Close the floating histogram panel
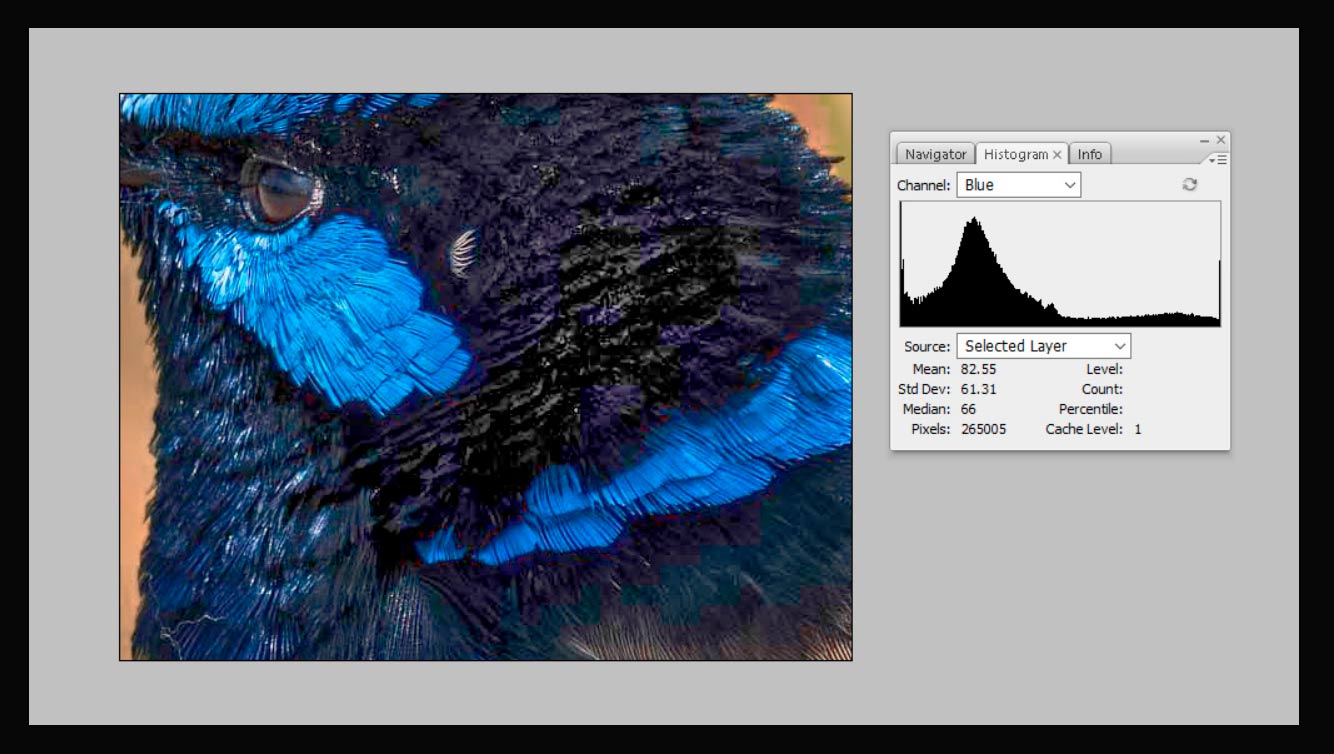This screenshot has height=754, width=1334. (1220, 140)
